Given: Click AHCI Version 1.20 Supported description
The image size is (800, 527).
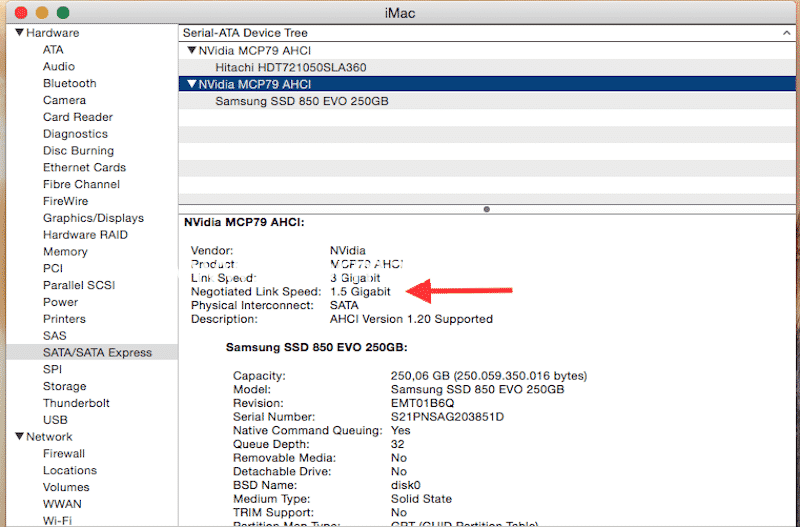Looking at the screenshot, I should tap(411, 319).
